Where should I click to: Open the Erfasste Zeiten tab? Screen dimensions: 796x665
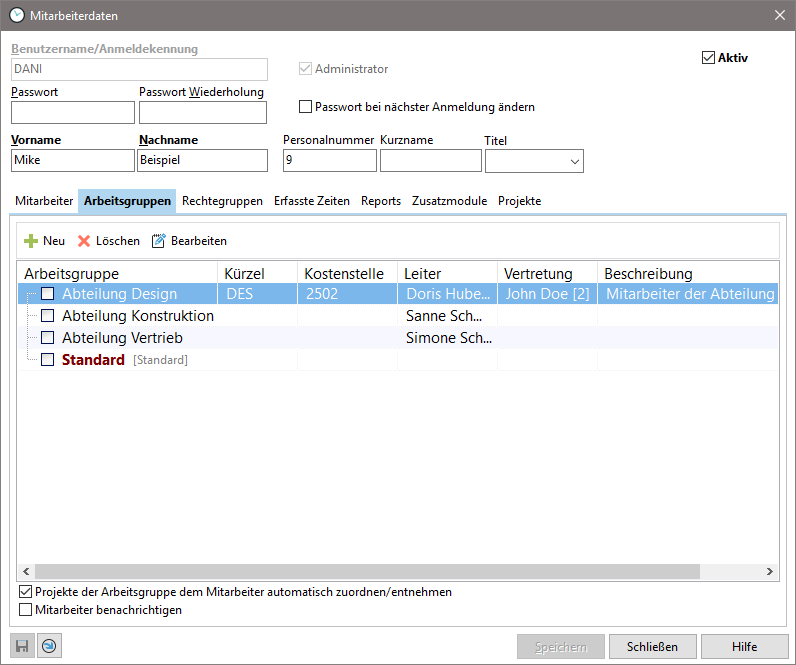point(312,201)
